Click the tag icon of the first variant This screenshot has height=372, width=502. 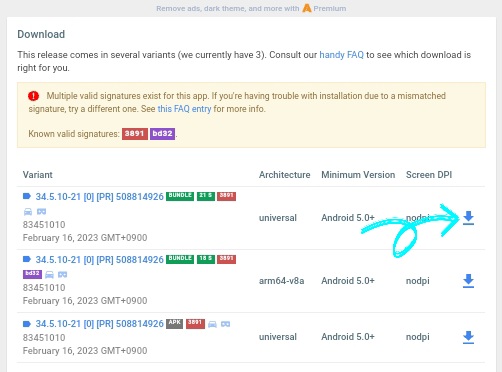pos(27,196)
